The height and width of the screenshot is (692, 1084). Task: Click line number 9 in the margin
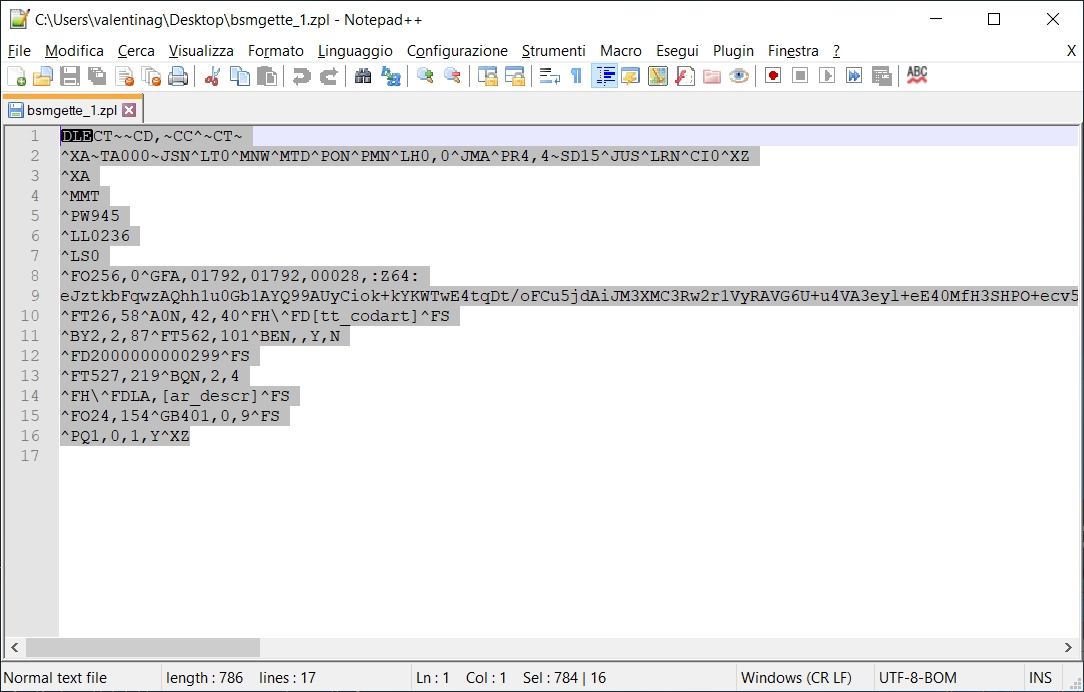pyautogui.click(x=34, y=296)
